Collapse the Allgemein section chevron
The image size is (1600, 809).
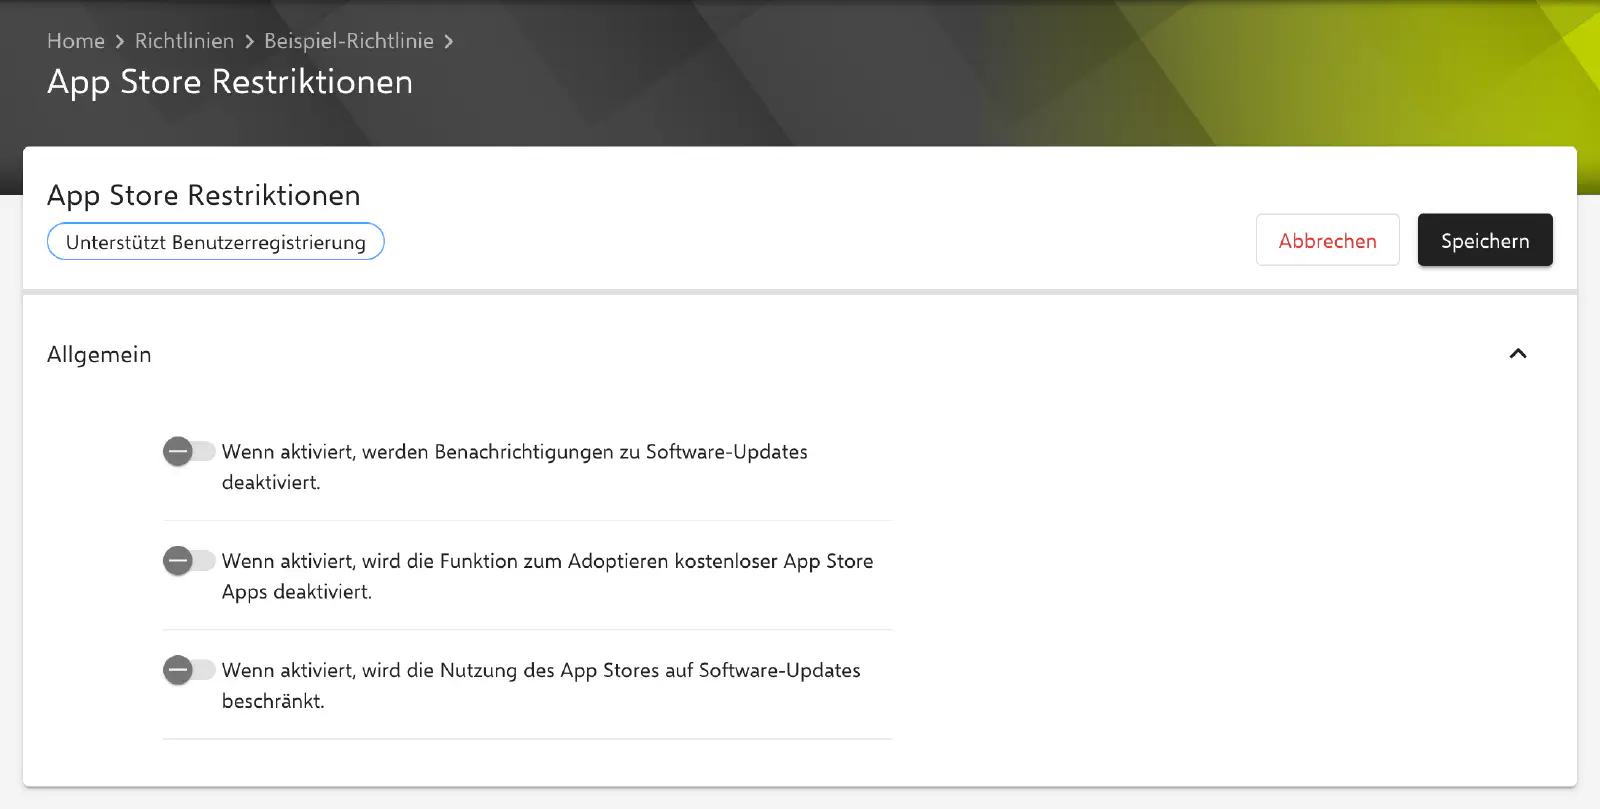coord(1518,354)
